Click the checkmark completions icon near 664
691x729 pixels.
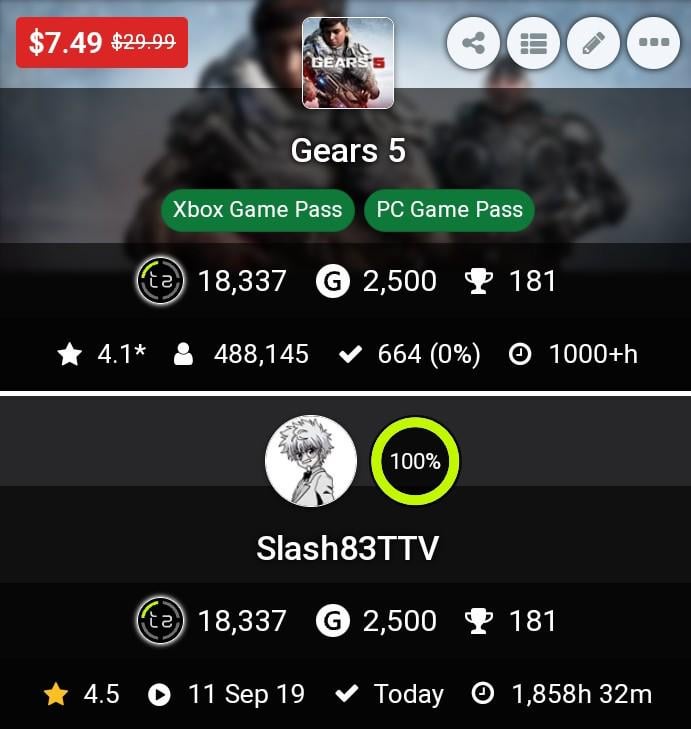(x=350, y=355)
